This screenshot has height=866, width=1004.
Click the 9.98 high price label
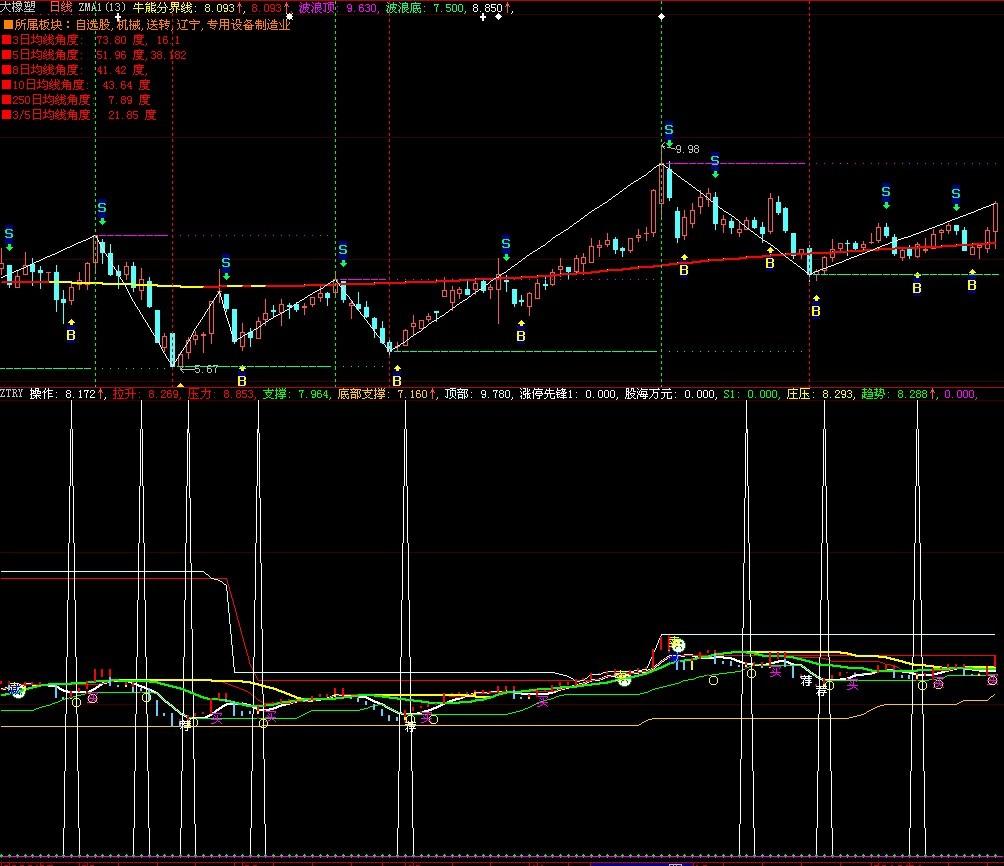tap(686, 150)
